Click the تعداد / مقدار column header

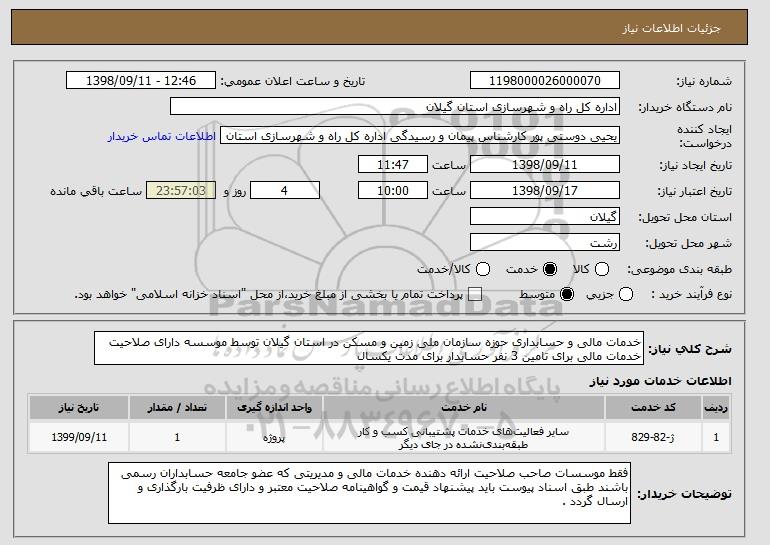pyautogui.click(x=177, y=408)
